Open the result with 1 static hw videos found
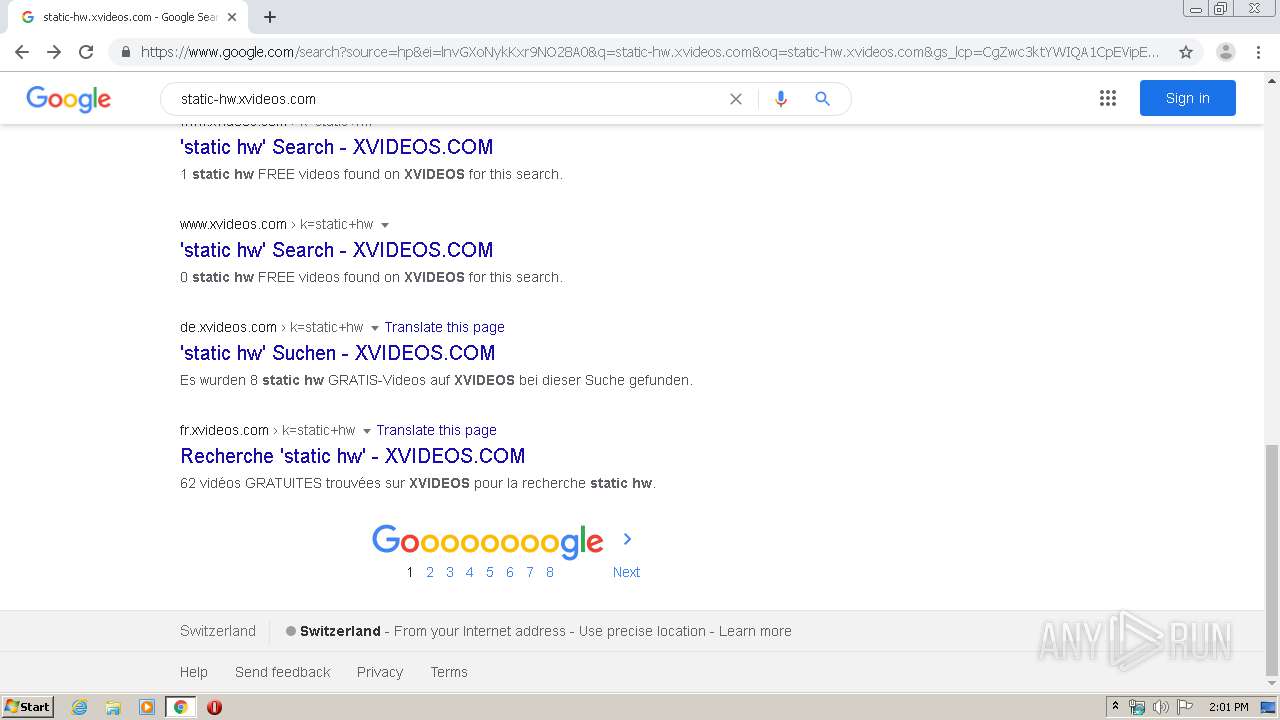The height and width of the screenshot is (720, 1280). coord(336,147)
